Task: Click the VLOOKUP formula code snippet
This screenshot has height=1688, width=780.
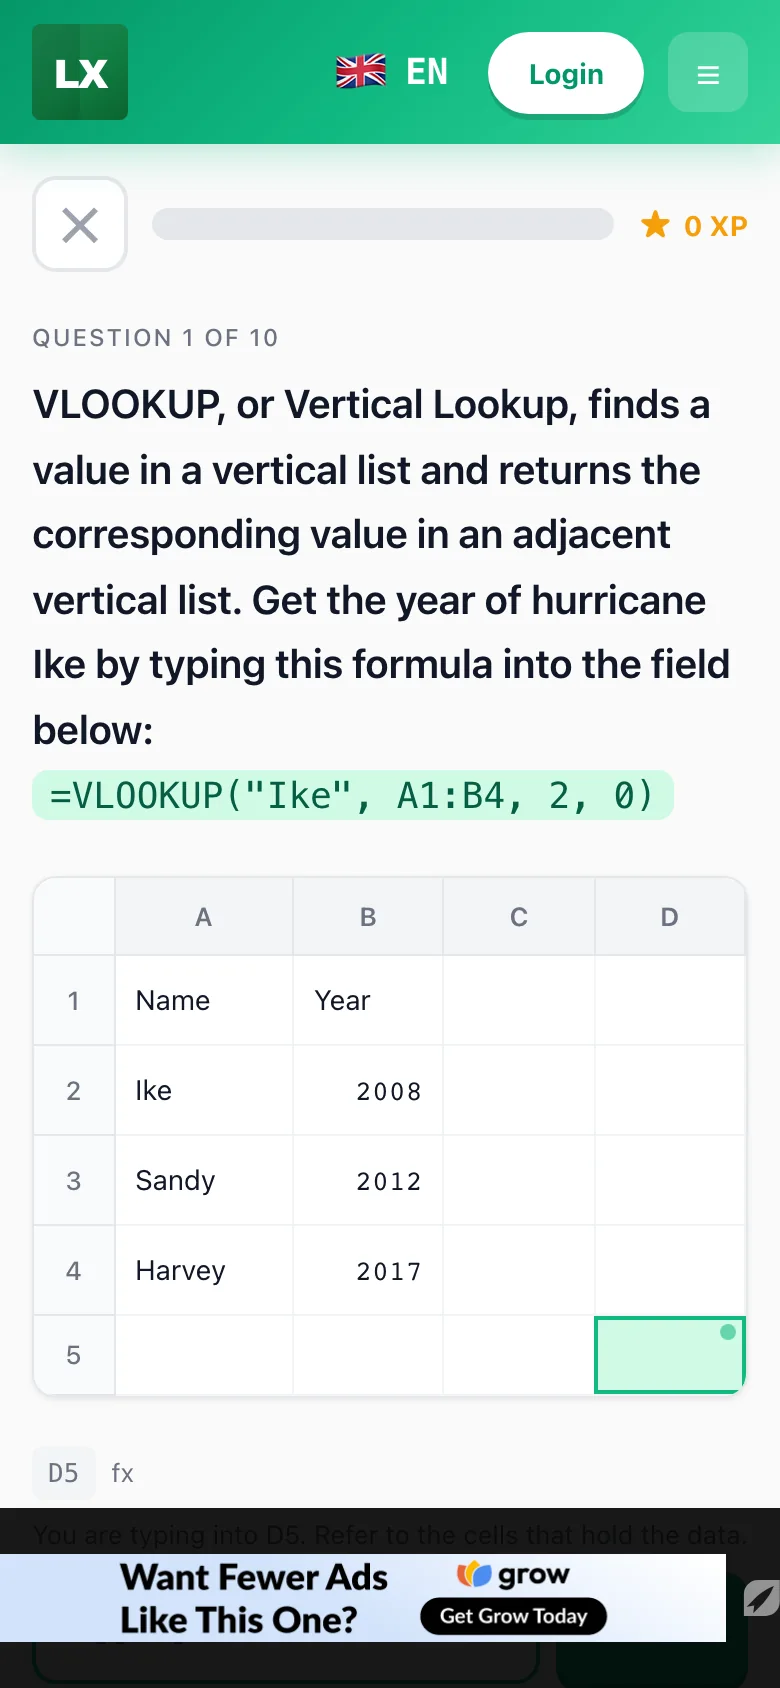Action: [353, 795]
